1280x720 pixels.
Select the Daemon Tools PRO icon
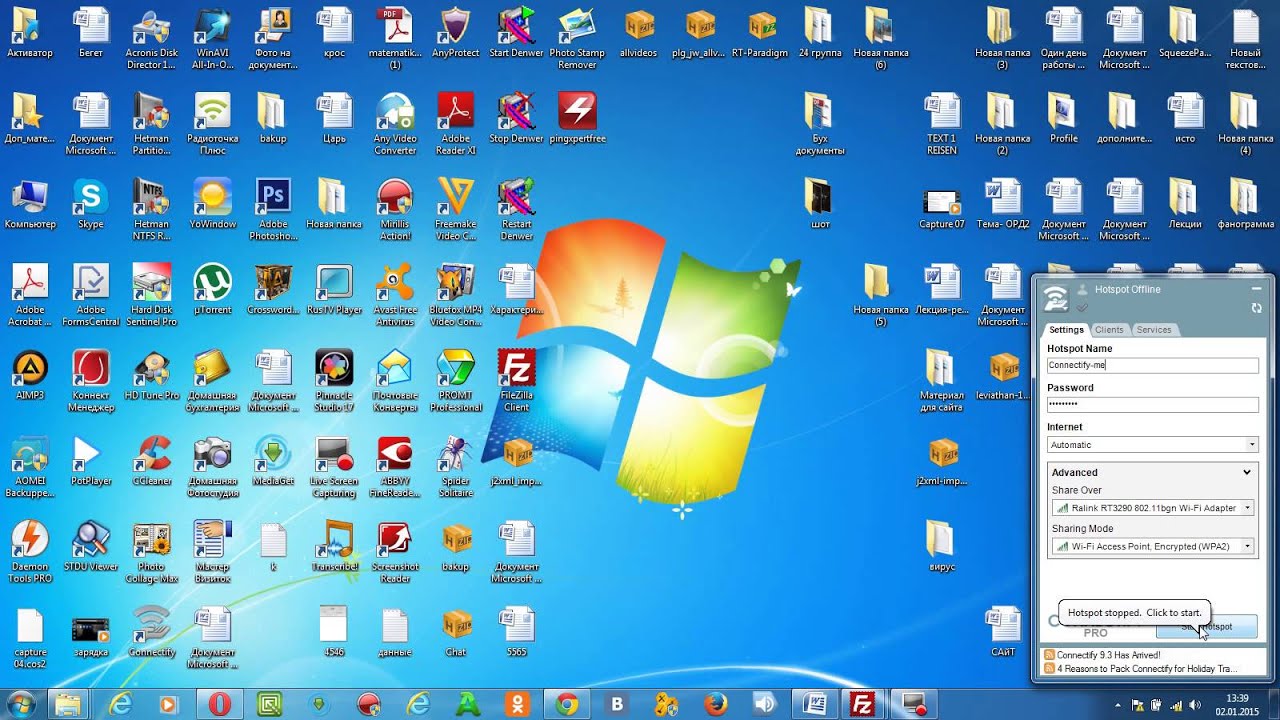coord(30,552)
